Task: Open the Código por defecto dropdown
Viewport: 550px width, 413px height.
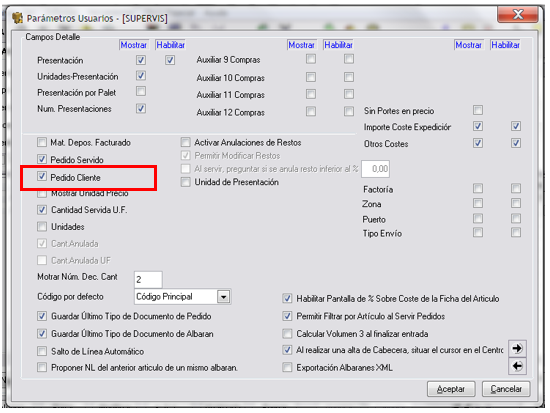Action: pos(223,297)
